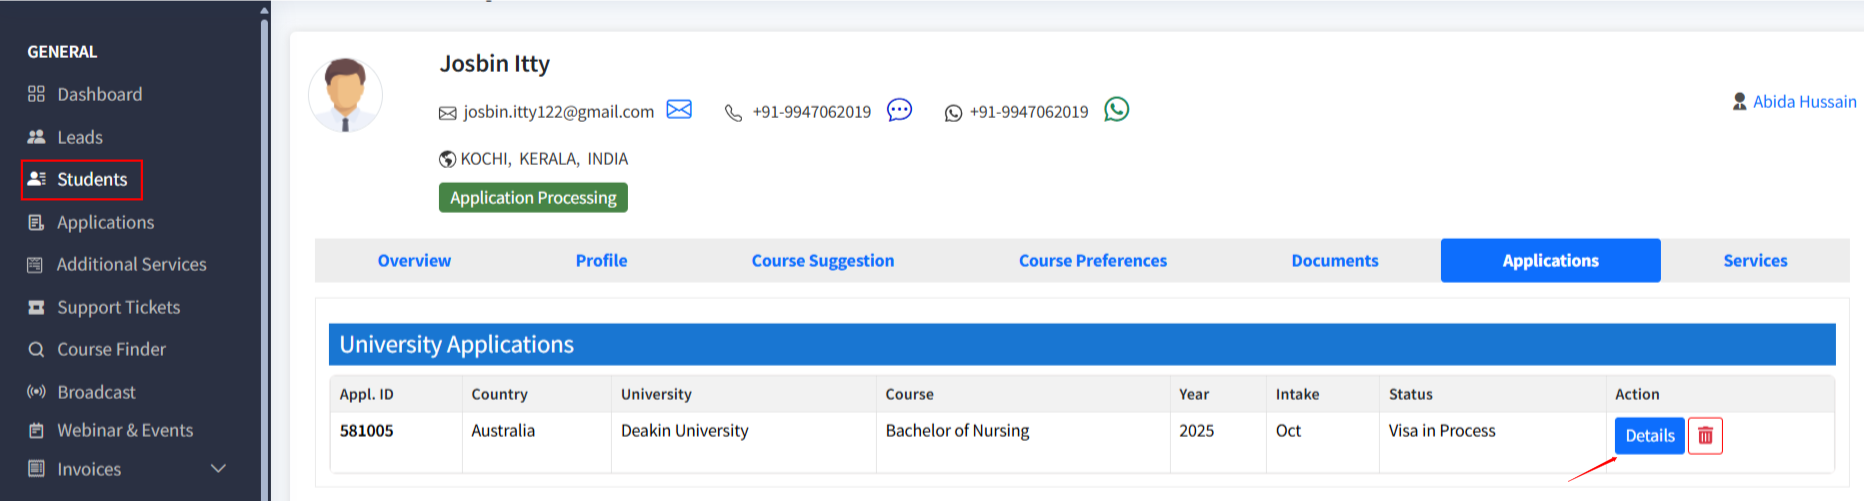Click the Details button for application
This screenshot has height=501, width=1864.
(1649, 436)
